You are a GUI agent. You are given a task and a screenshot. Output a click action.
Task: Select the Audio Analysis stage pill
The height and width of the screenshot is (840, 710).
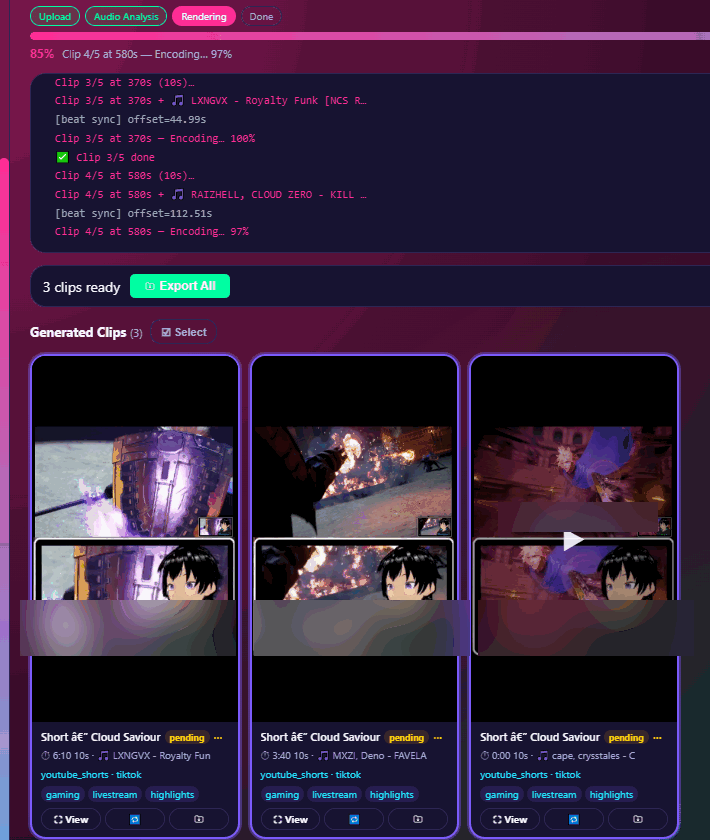click(126, 17)
